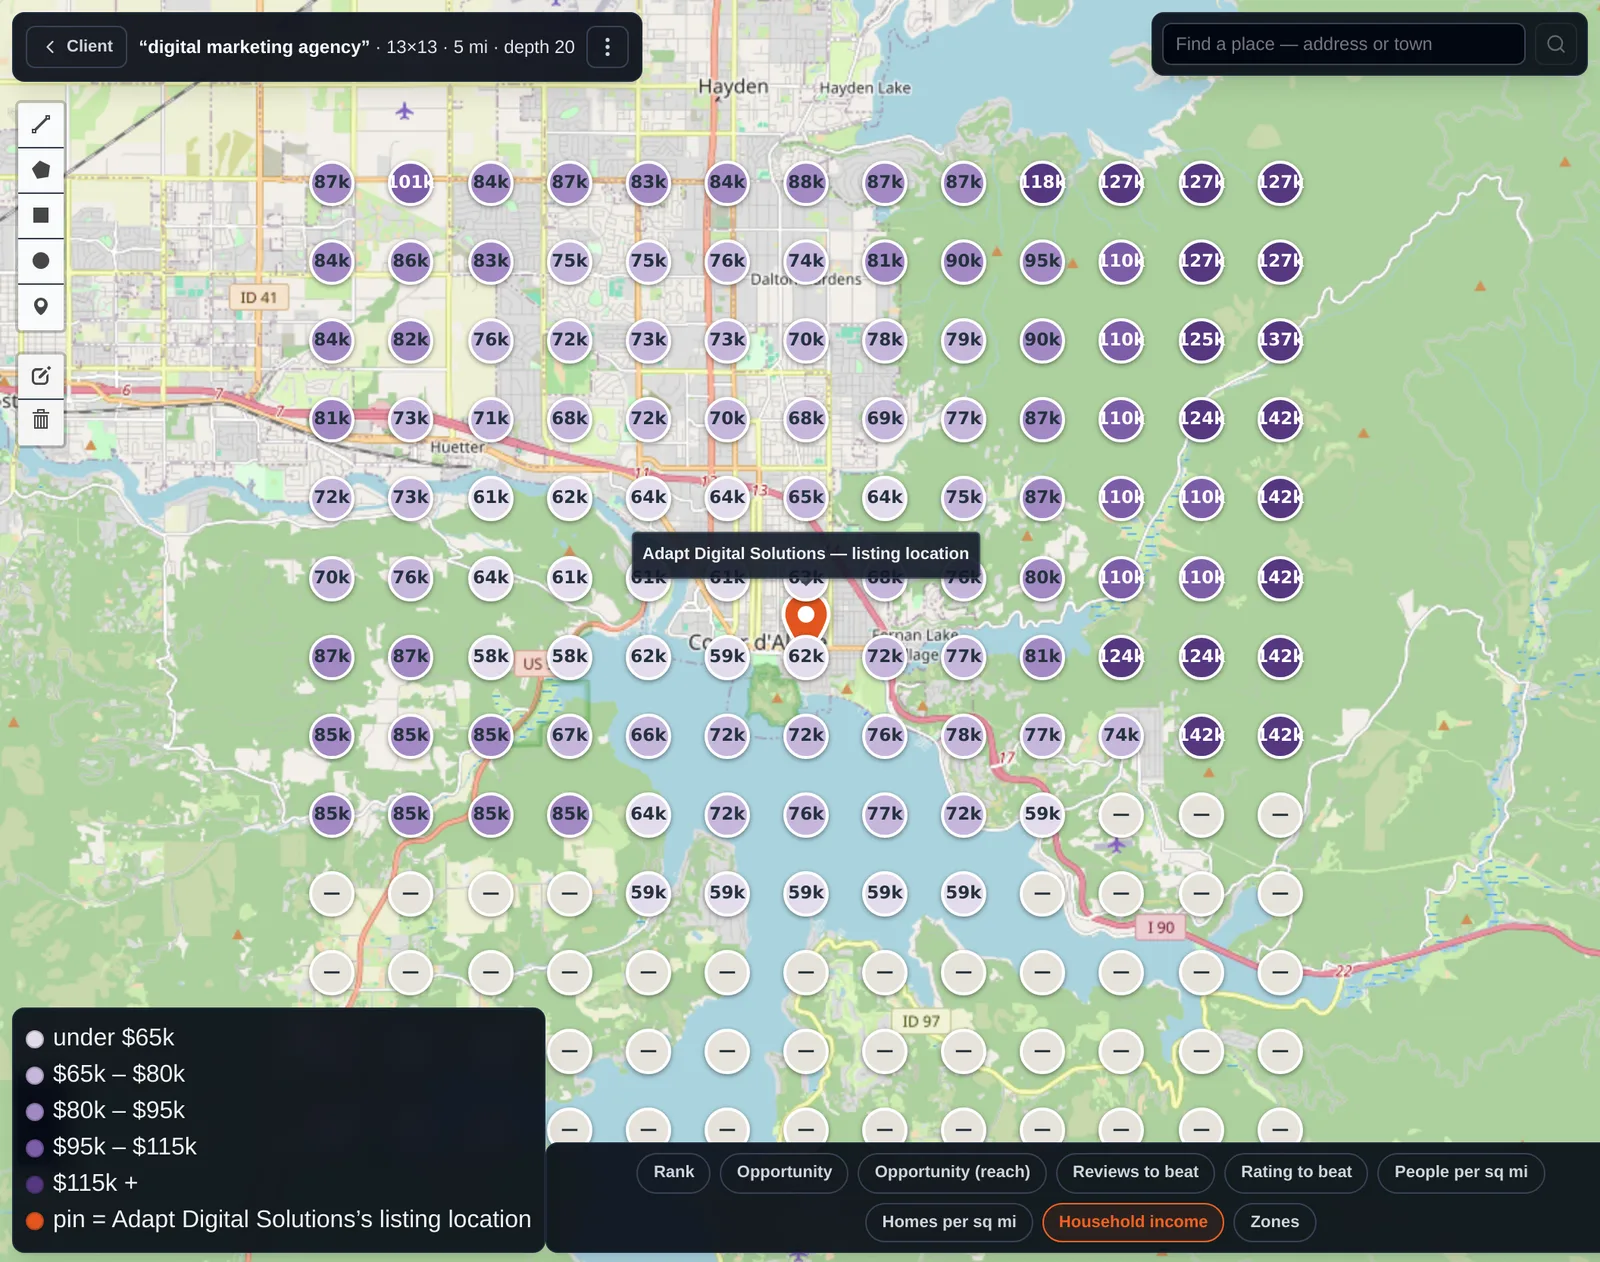1600x1262 pixels.
Task: Click the 118k income grid point
Action: pyautogui.click(x=1042, y=182)
